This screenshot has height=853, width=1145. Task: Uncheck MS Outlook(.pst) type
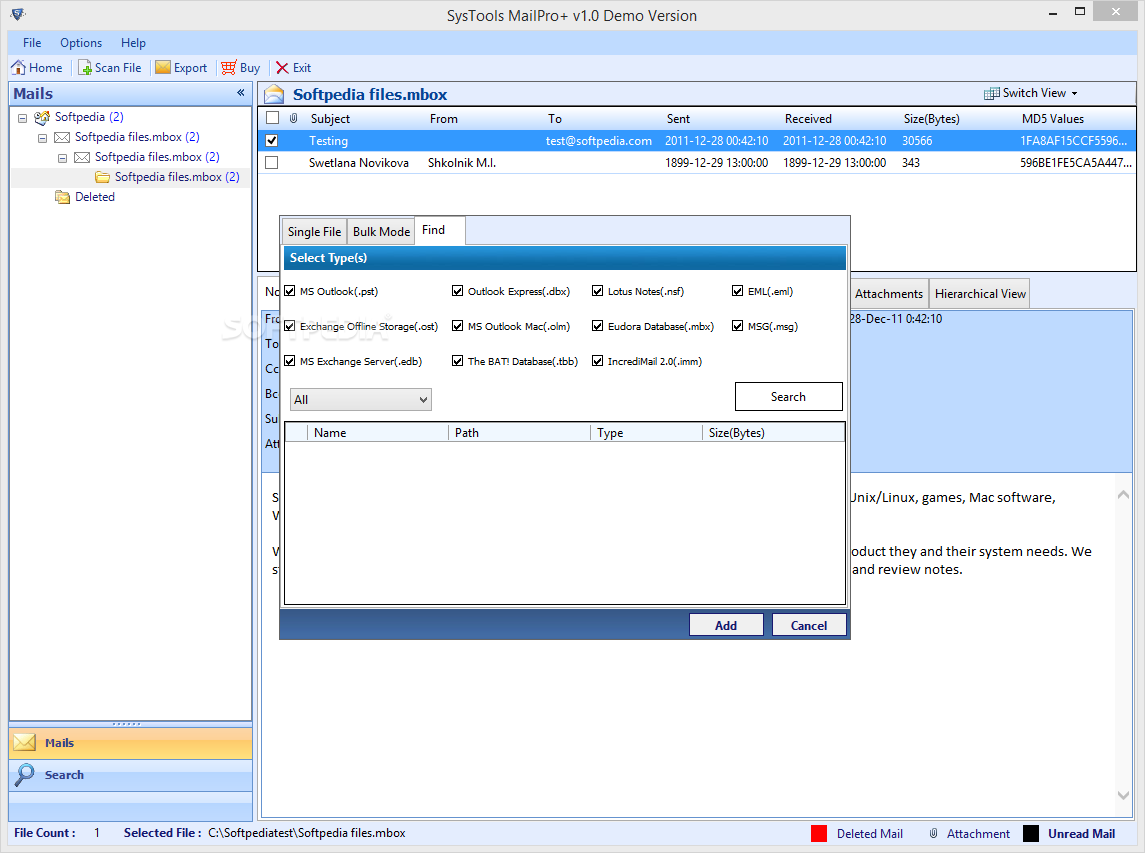point(290,291)
